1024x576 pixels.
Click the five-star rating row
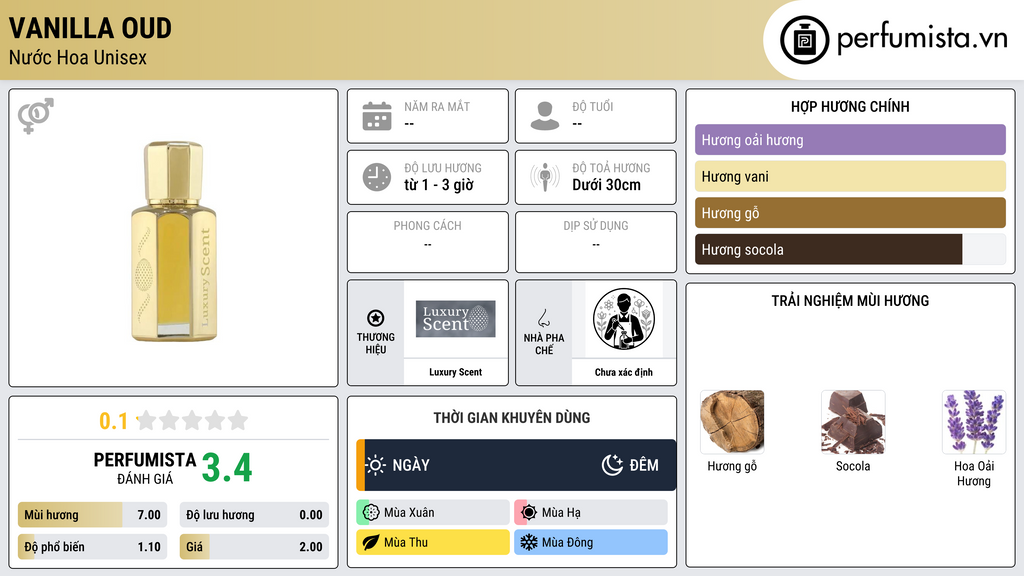coord(192,420)
